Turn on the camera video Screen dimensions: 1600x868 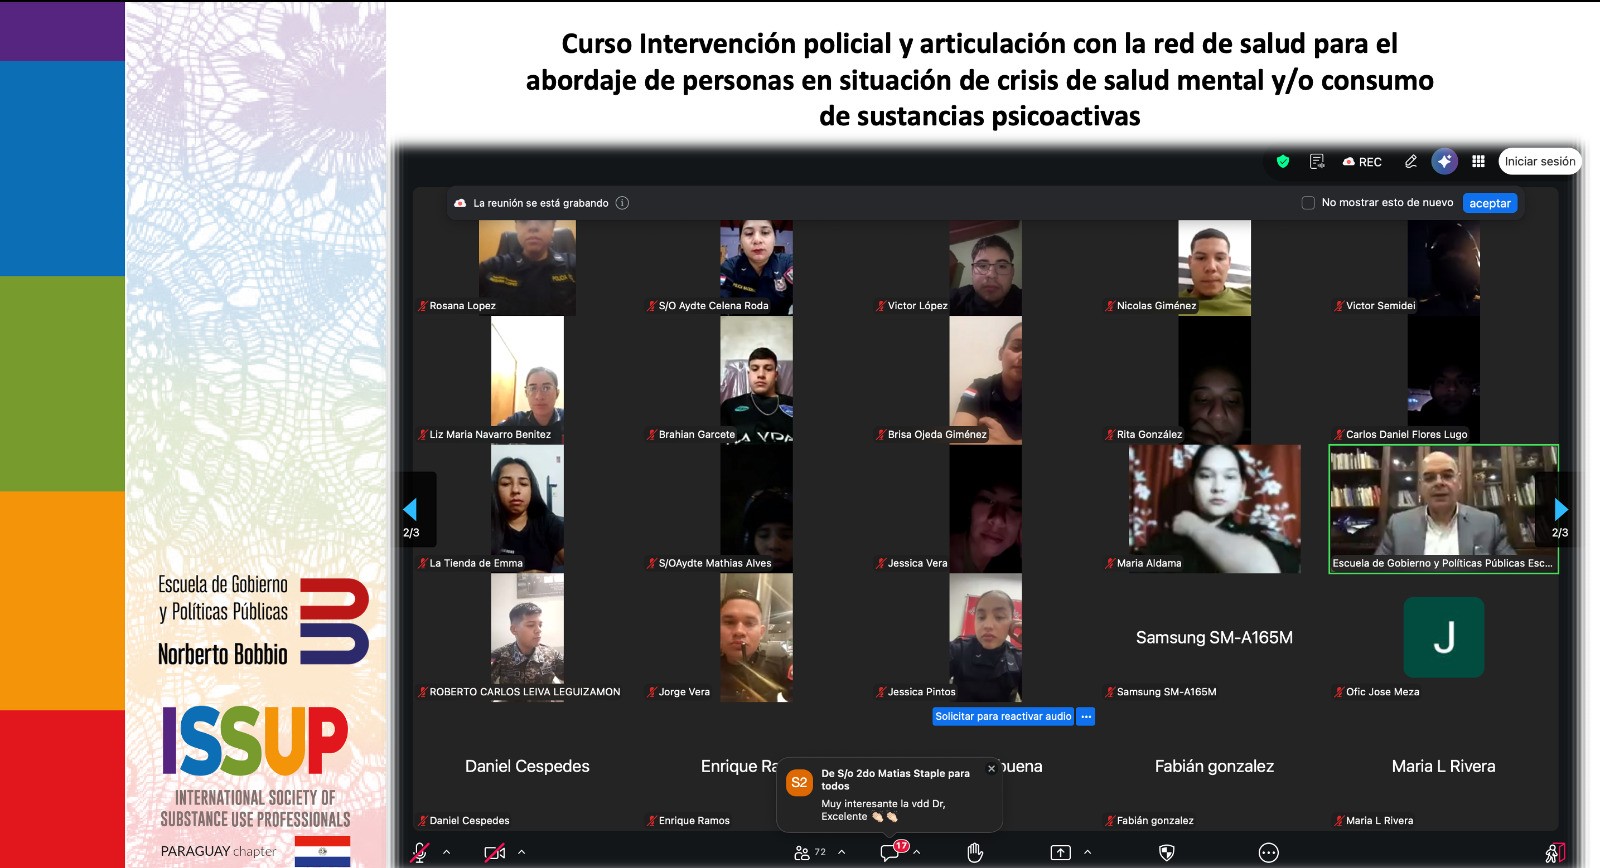(494, 852)
